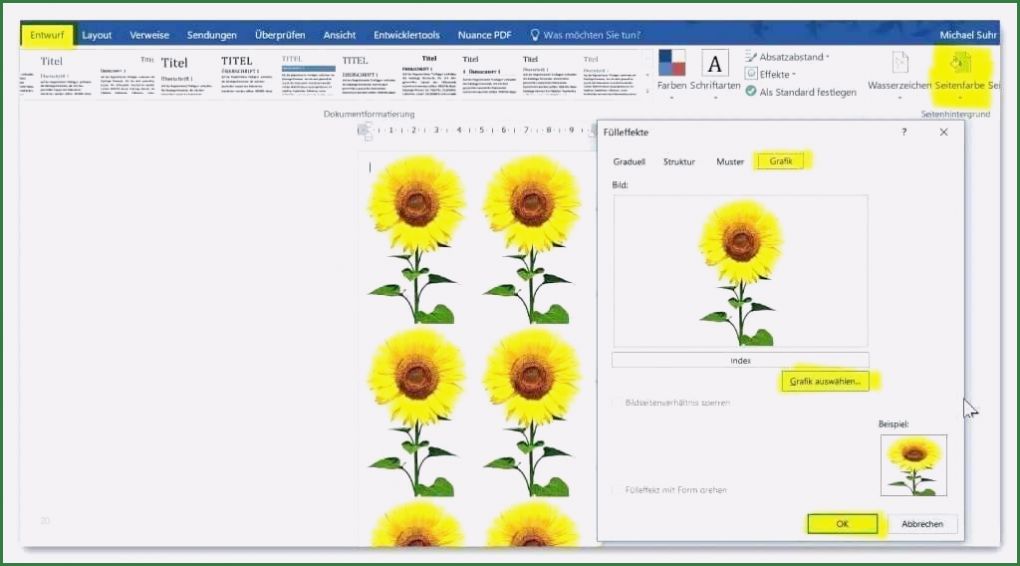Expand the Effekte dropdown arrow
The image size is (1020, 566).
(794, 75)
